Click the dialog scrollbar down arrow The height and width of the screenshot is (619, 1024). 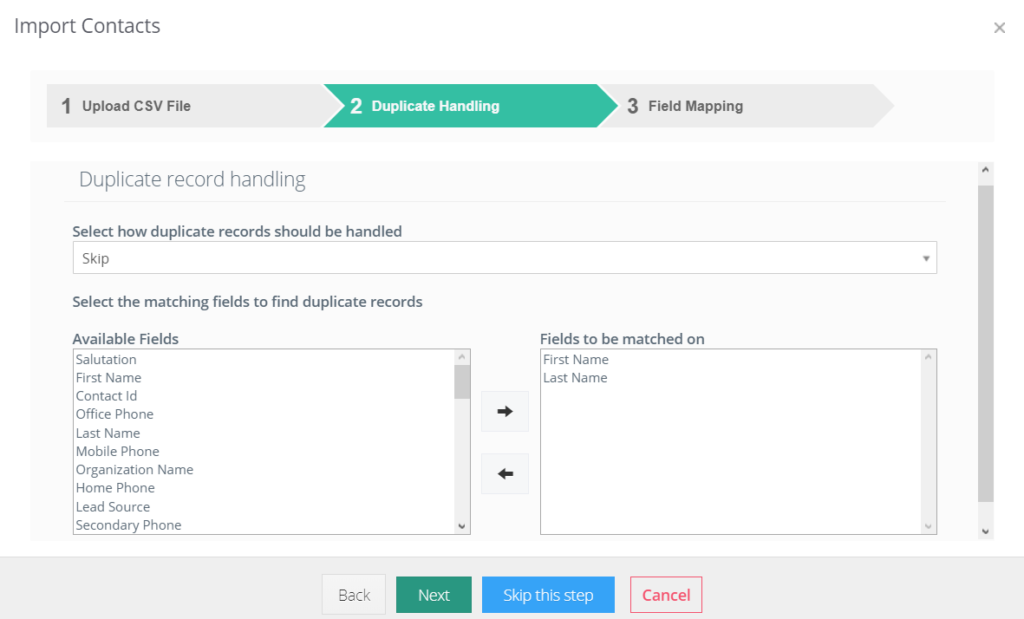(x=985, y=532)
